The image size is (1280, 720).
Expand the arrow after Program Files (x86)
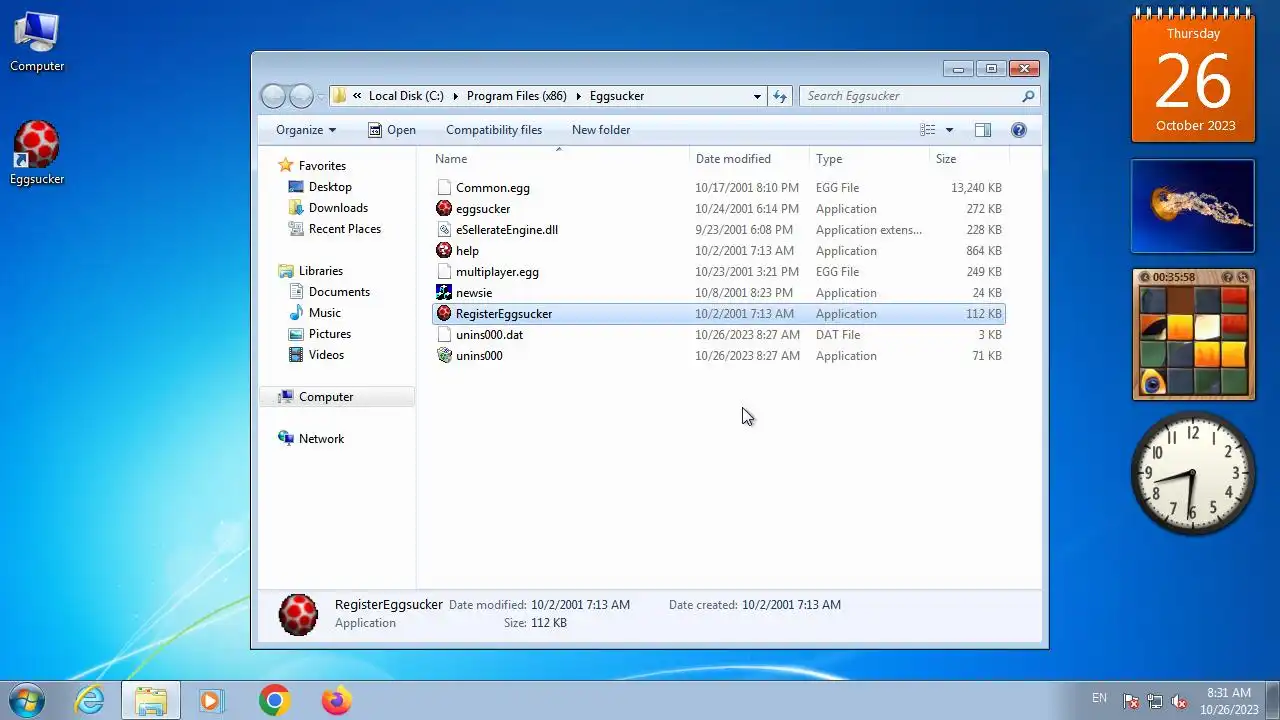coord(578,96)
